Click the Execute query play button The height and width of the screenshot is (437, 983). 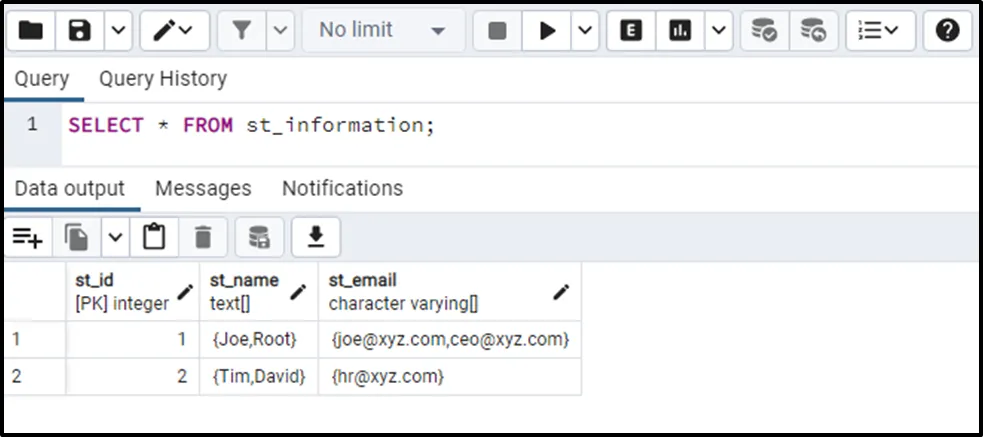pyautogui.click(x=547, y=31)
